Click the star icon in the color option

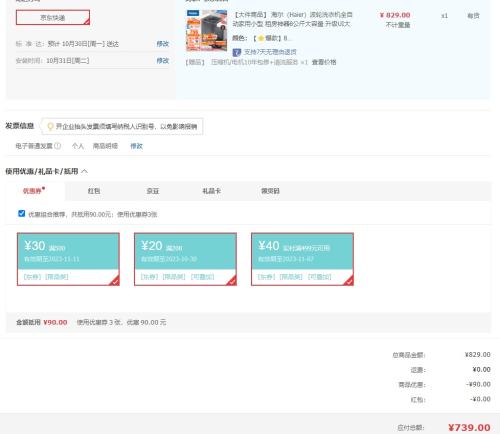tap(261, 38)
